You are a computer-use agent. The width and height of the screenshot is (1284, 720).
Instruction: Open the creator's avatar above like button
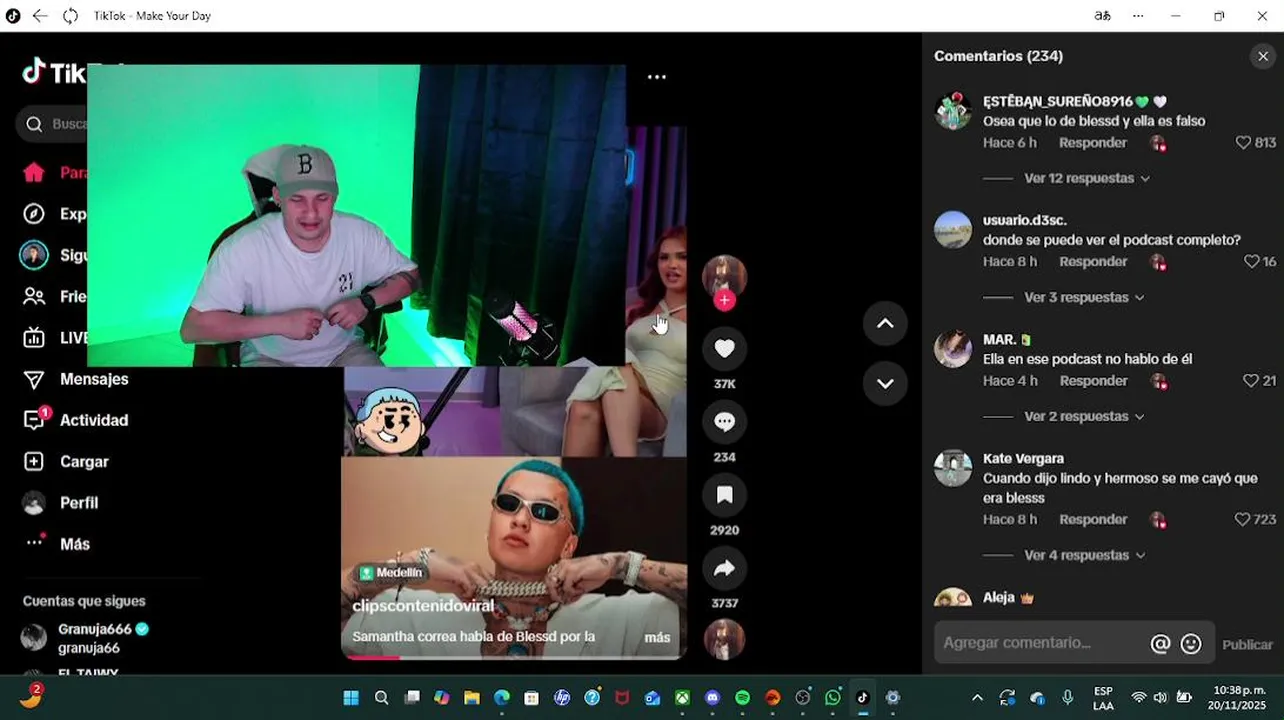click(725, 277)
